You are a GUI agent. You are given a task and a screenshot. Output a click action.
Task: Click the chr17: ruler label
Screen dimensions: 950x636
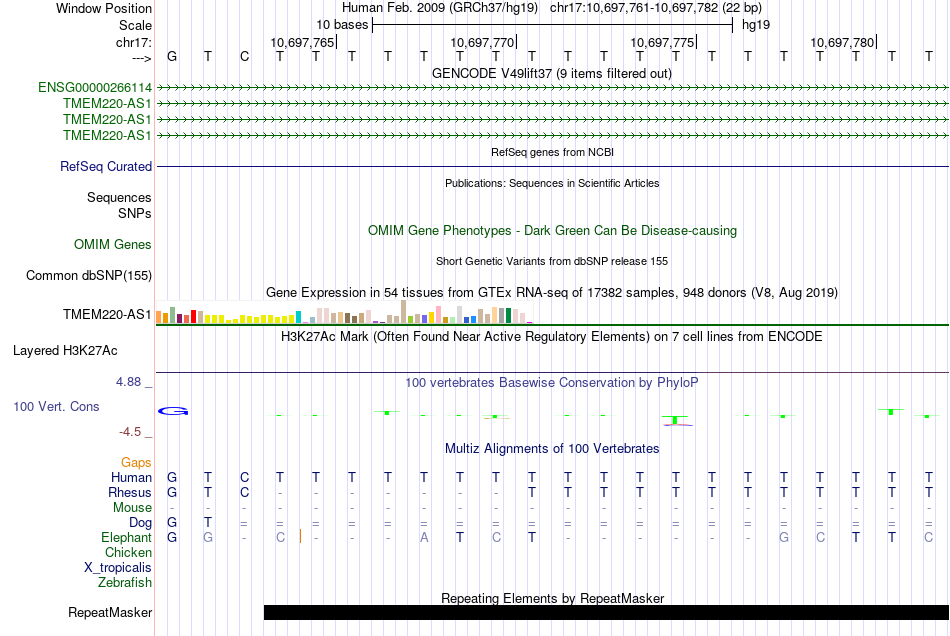click(x=133, y=42)
